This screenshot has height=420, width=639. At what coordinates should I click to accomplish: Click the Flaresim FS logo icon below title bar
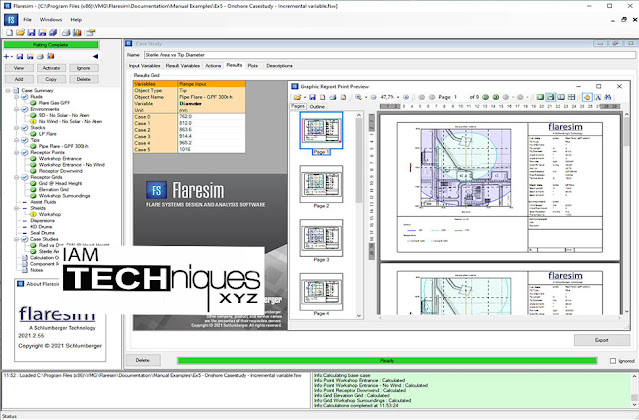point(11,20)
